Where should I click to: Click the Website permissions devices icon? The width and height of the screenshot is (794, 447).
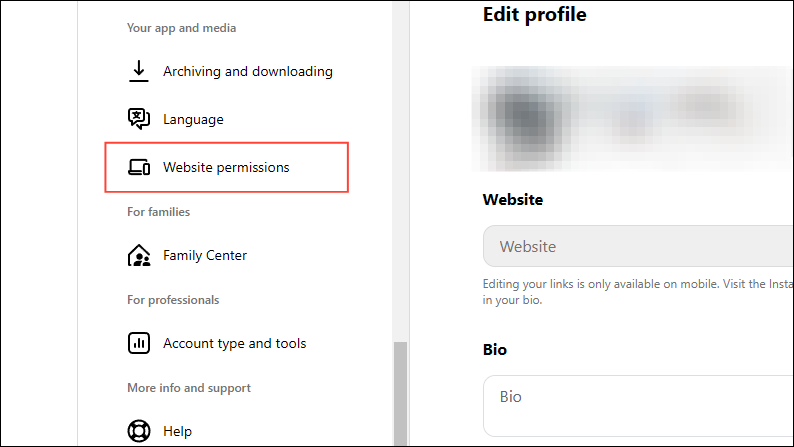(139, 167)
